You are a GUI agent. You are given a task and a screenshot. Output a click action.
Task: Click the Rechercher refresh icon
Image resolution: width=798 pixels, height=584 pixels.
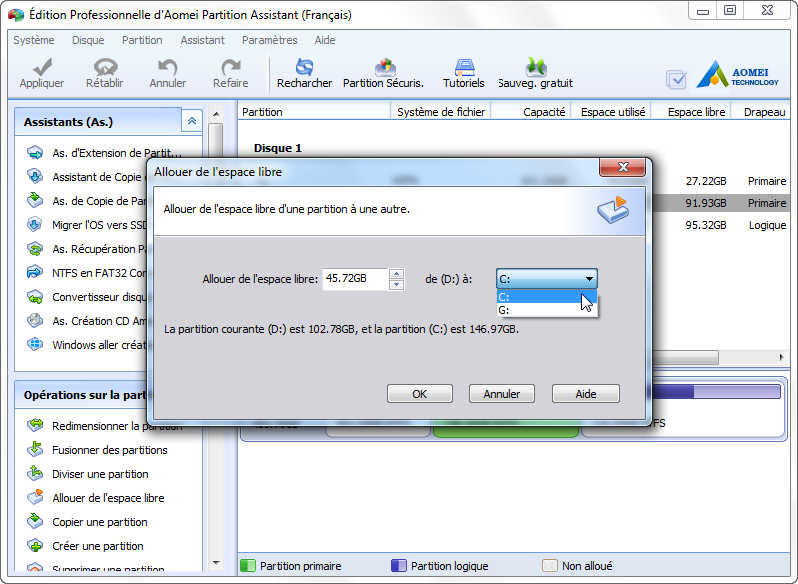tap(304, 67)
